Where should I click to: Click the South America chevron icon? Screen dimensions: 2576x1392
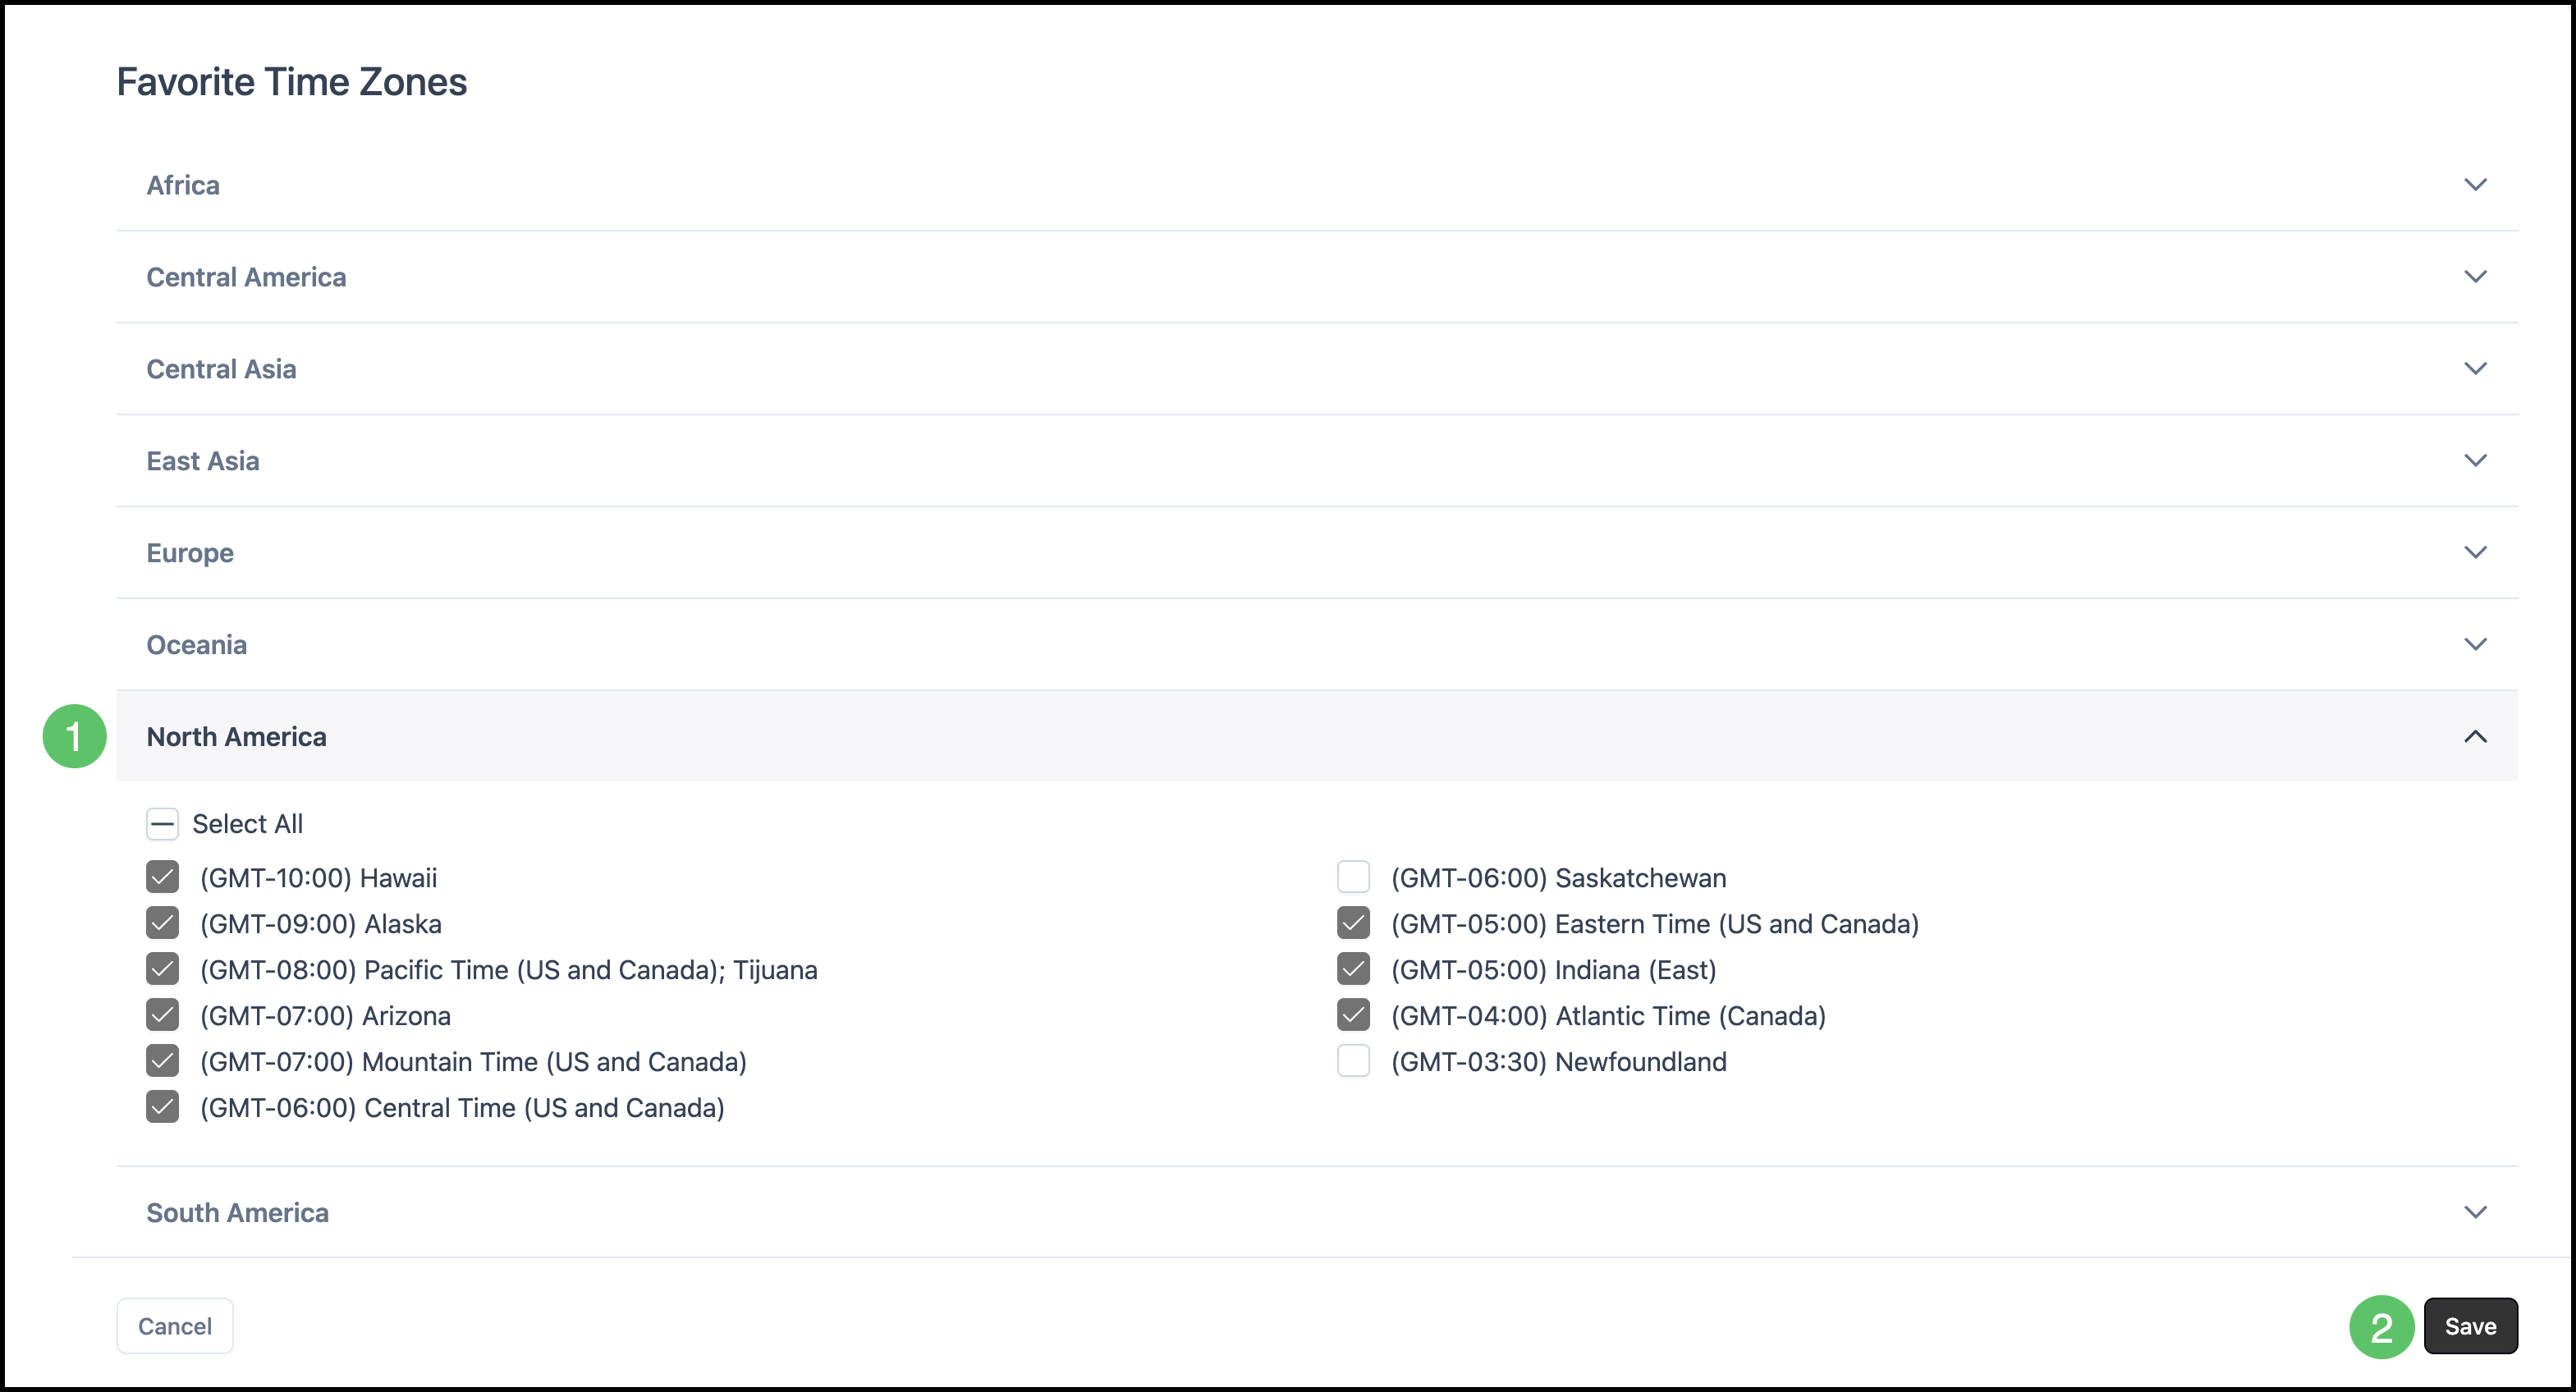tap(2474, 1212)
